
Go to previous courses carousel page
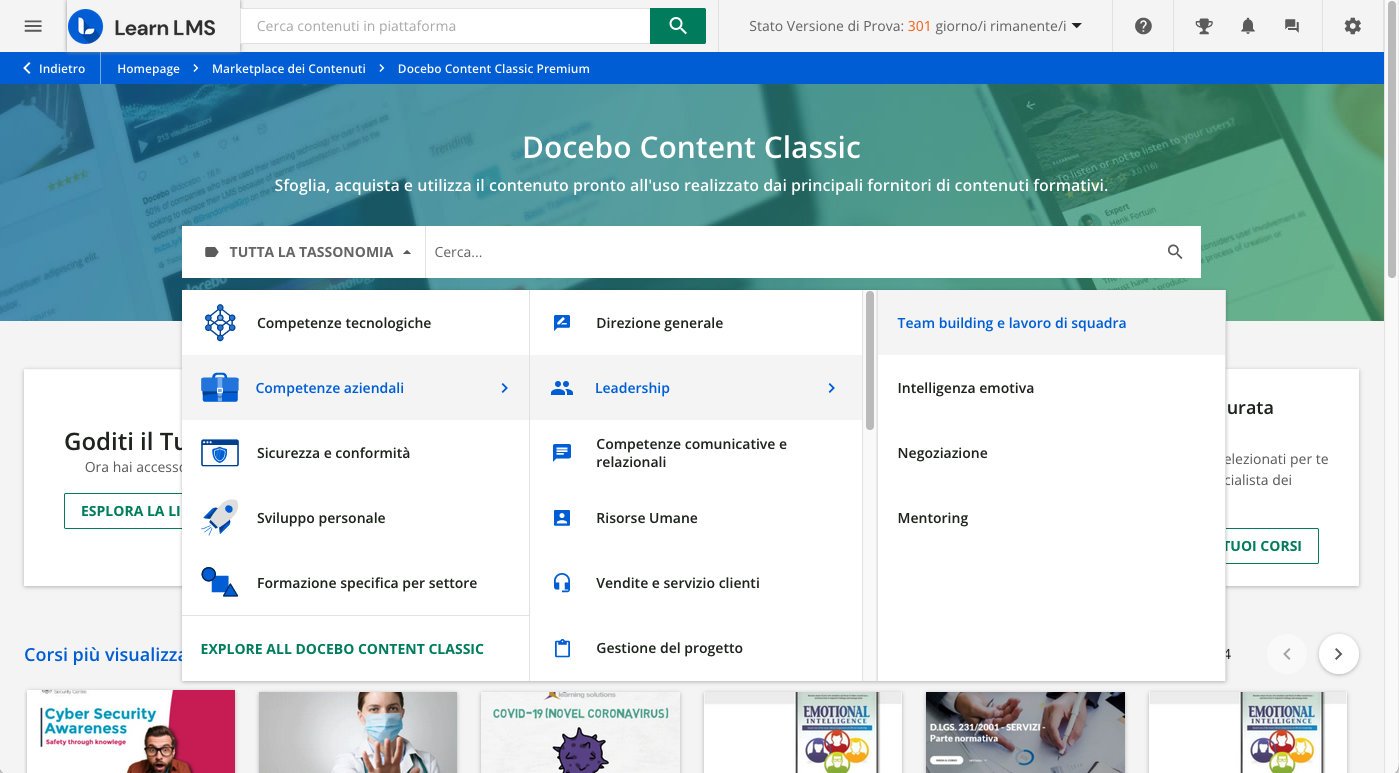(1287, 654)
